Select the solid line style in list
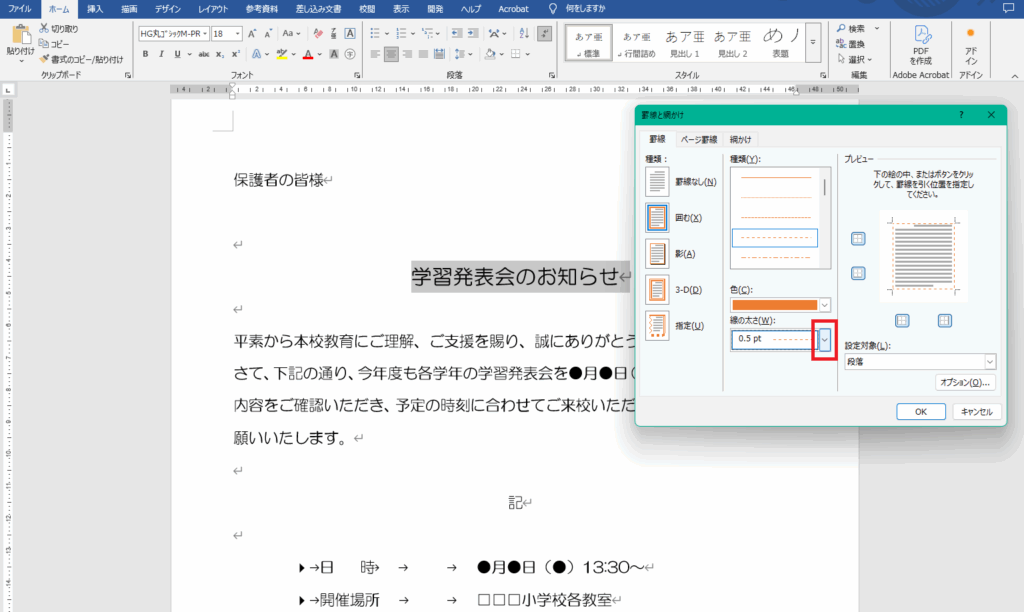This screenshot has width=1024, height=612. coord(775,178)
